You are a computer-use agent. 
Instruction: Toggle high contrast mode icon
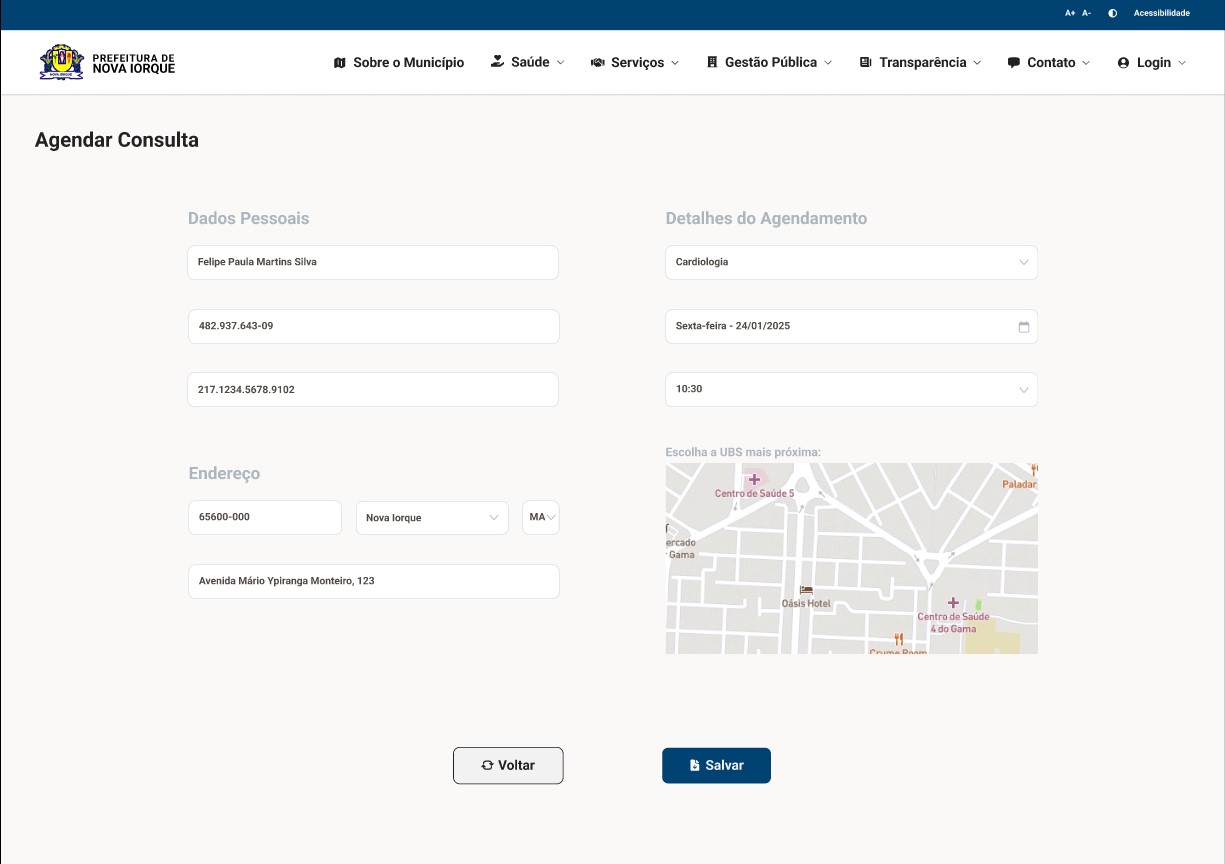(1112, 13)
